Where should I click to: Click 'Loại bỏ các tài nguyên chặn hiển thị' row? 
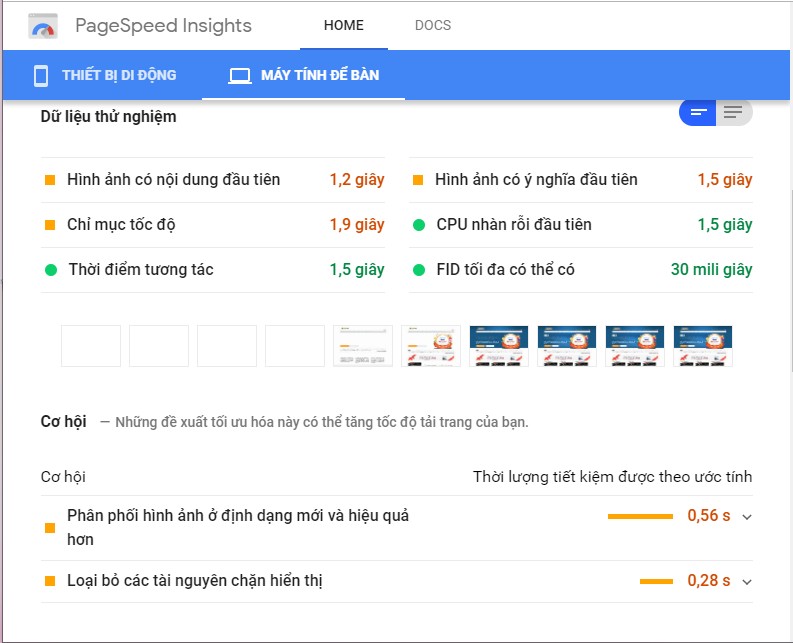[x=396, y=581]
